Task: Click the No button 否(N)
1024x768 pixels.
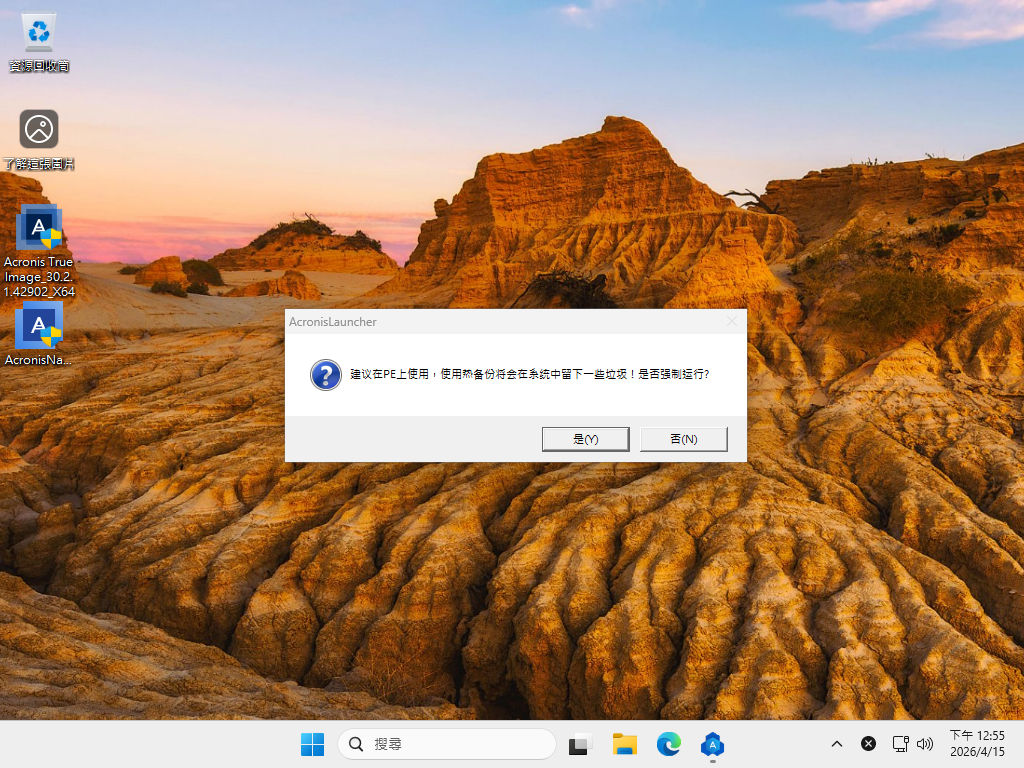Action: click(x=683, y=439)
